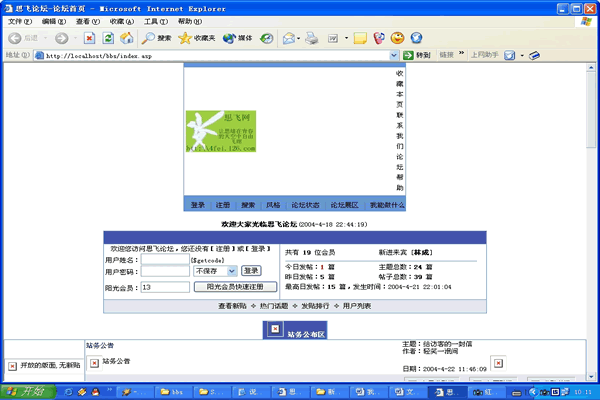Refresh the page with the toolbar refresh icon
The width and height of the screenshot is (600, 400).
click(x=108, y=38)
